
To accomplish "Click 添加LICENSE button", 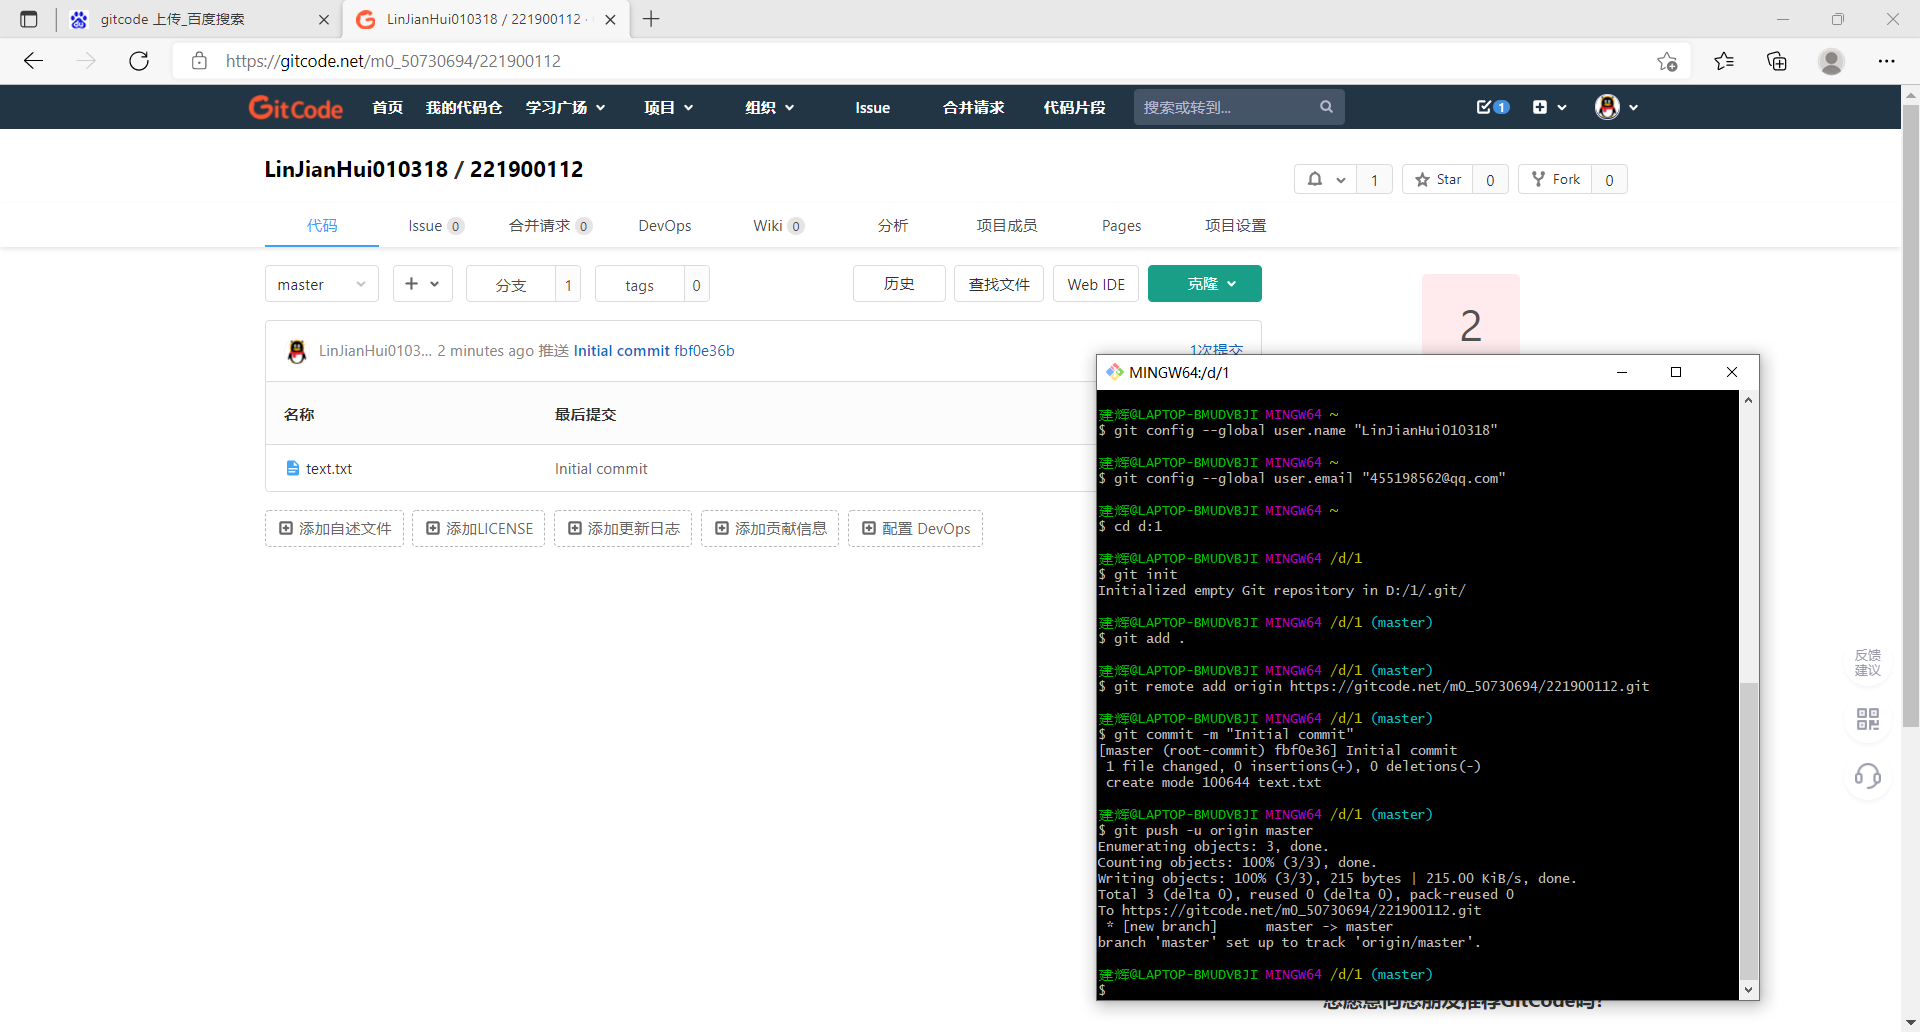I will point(479,528).
